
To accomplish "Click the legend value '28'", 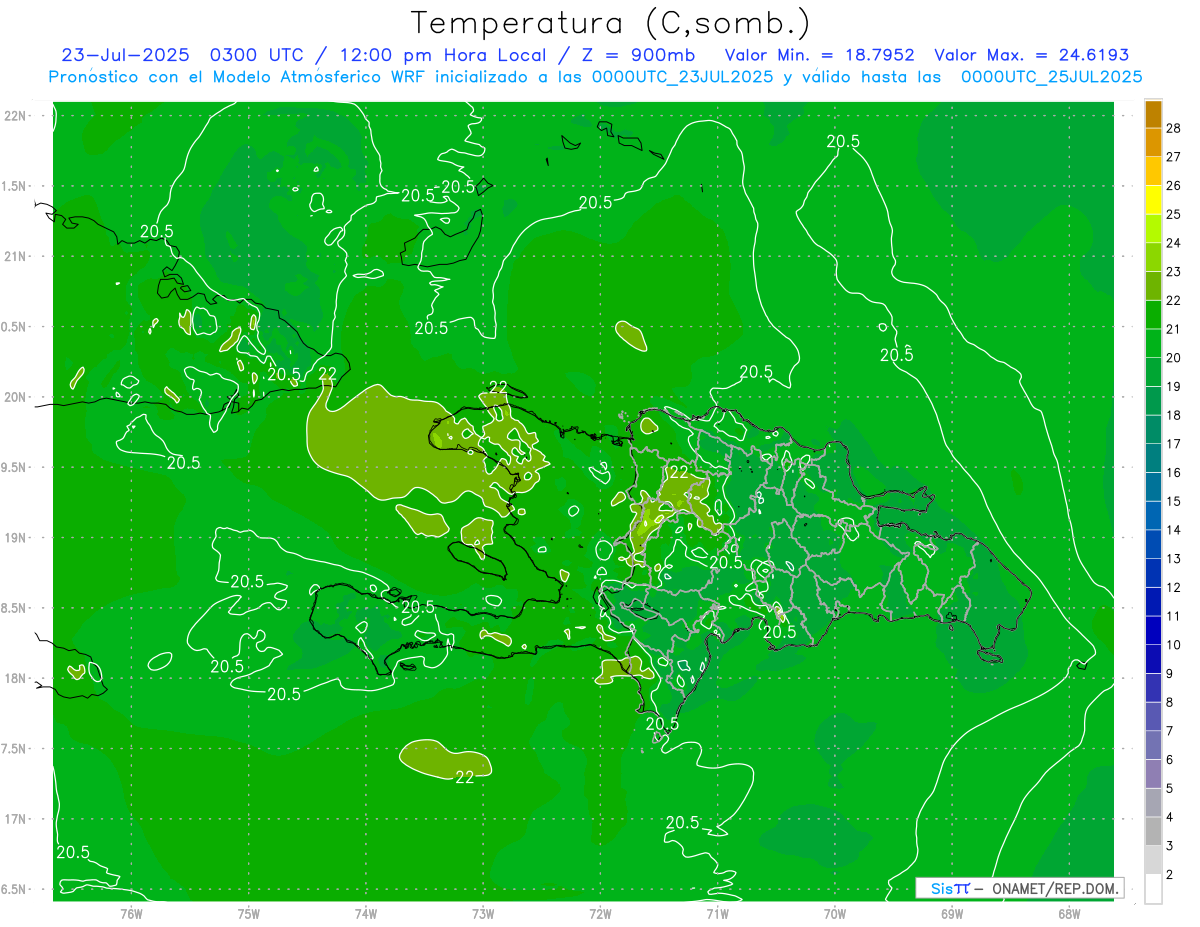I will 1174,128.
